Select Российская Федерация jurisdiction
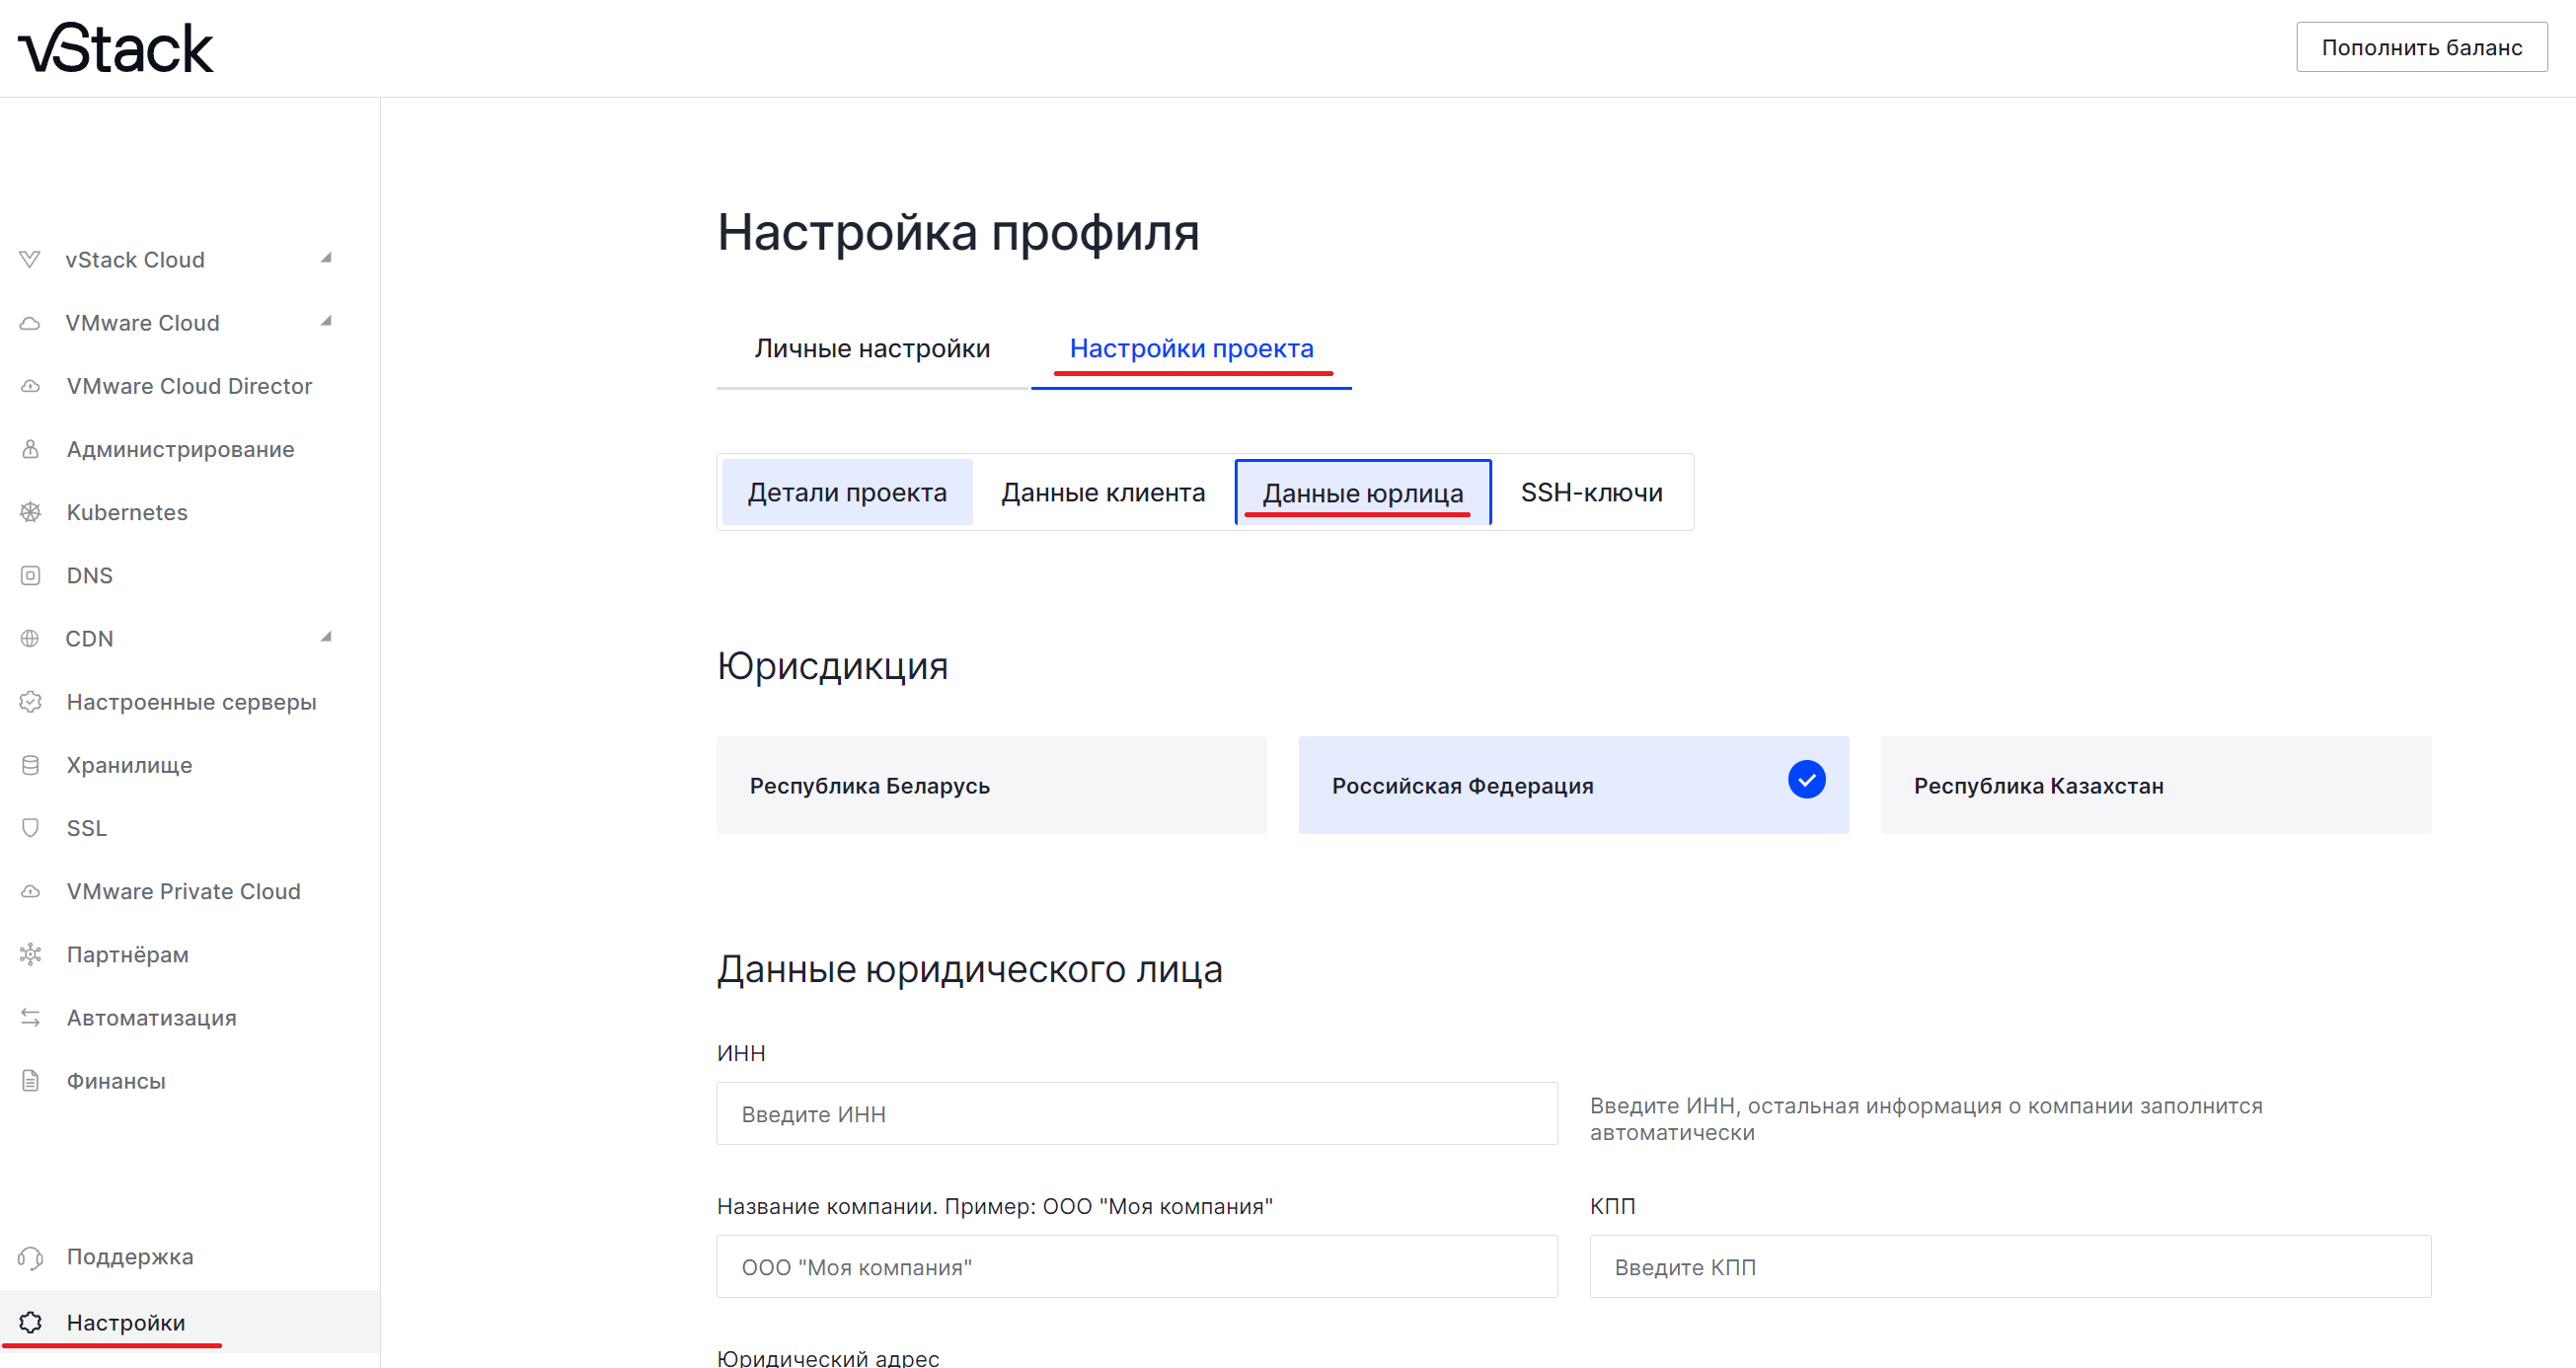Image resolution: width=2576 pixels, height=1368 pixels. click(x=1573, y=785)
